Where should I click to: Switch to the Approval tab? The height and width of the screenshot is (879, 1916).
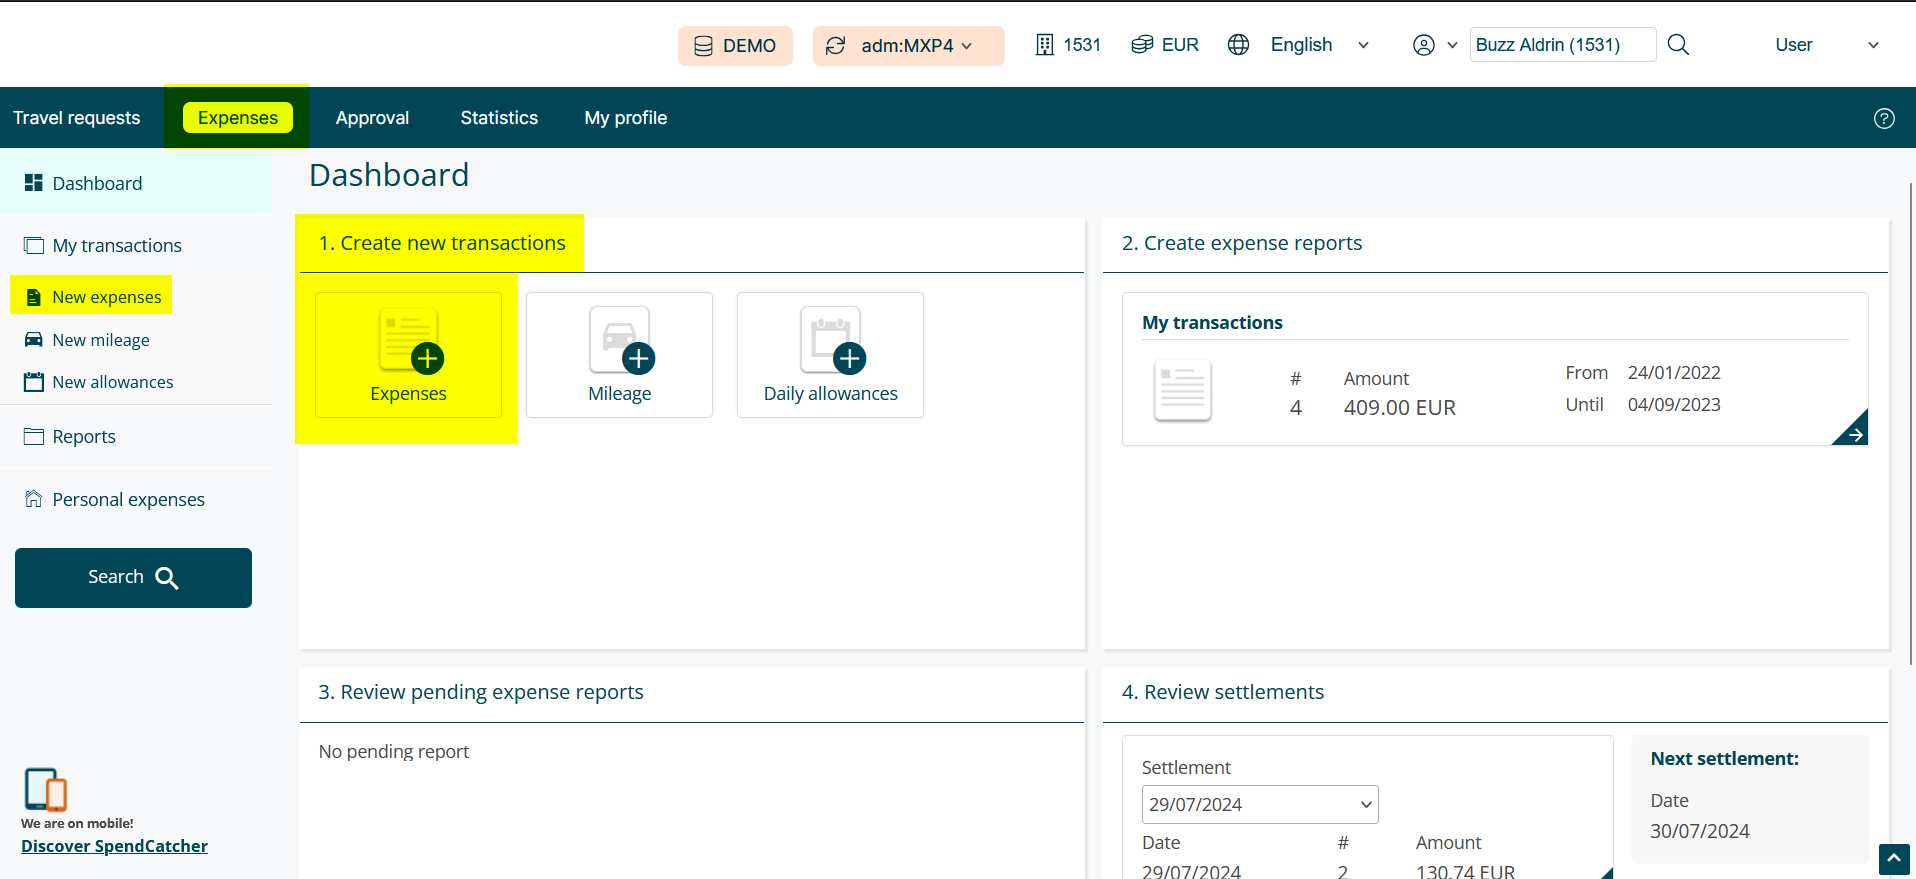372,118
